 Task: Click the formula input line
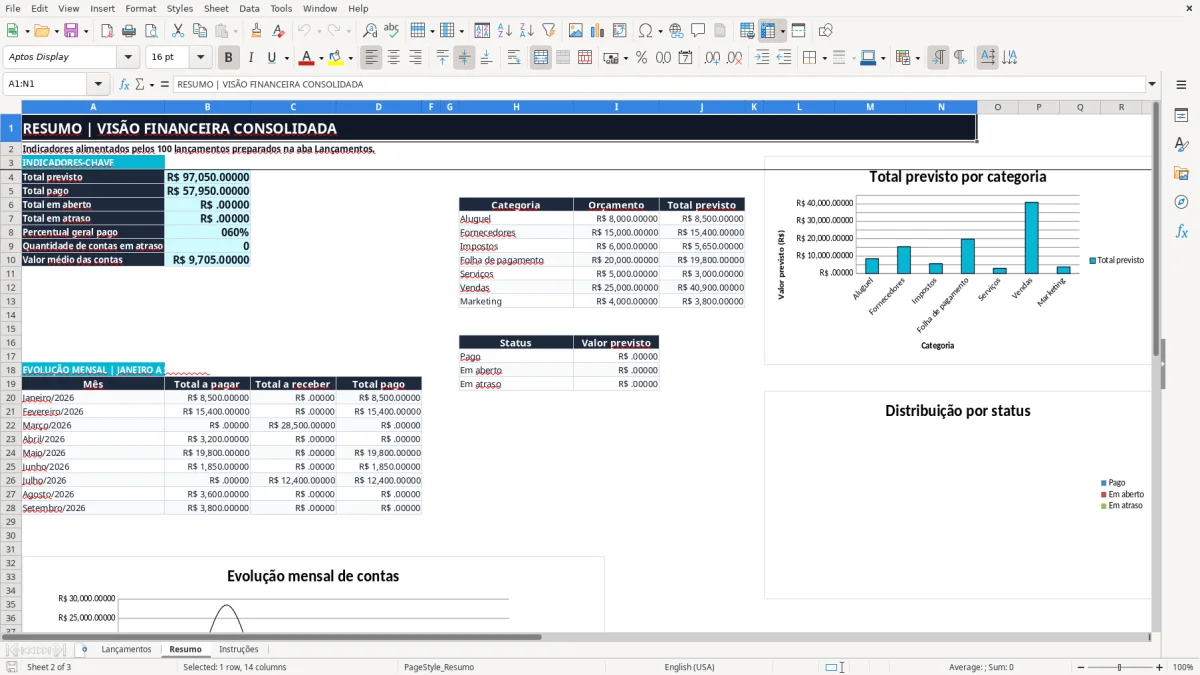pyautogui.click(x=659, y=85)
